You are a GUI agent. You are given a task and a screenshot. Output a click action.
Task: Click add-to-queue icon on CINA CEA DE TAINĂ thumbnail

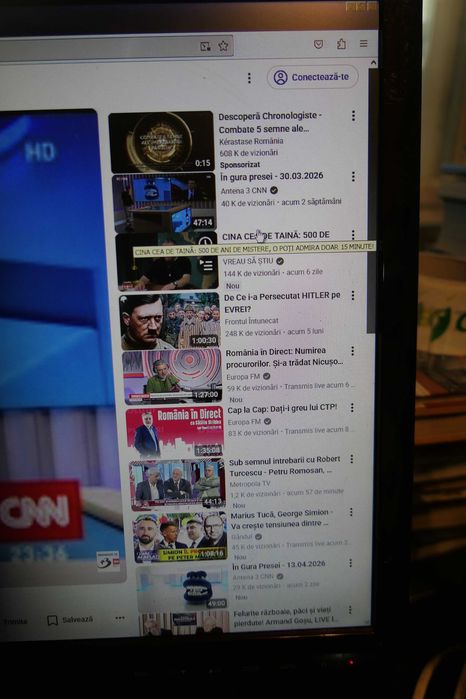206,266
